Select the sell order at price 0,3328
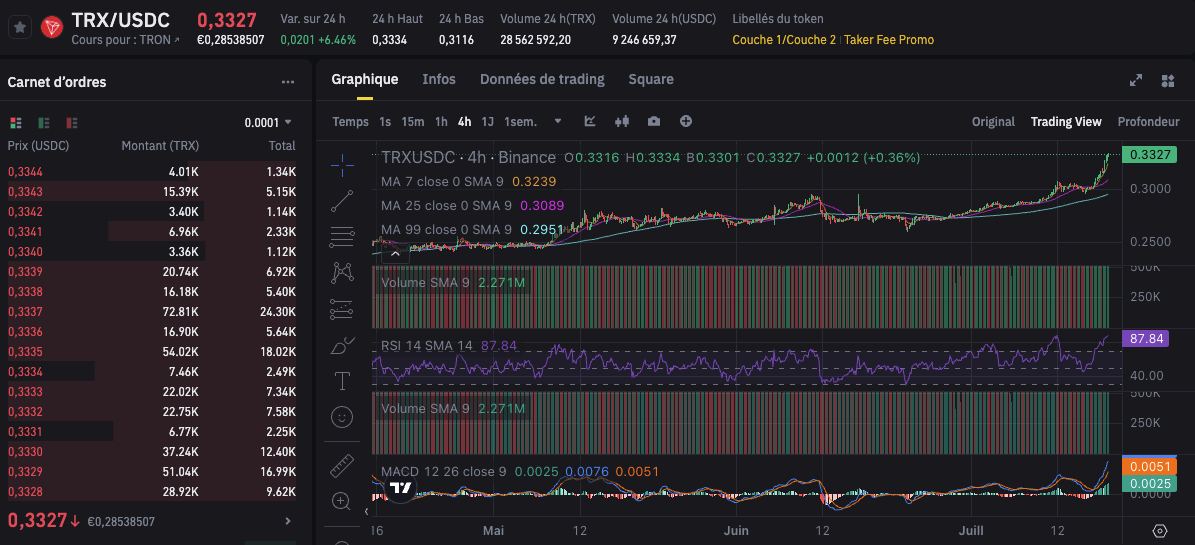Image resolution: width=1195 pixels, height=545 pixels. (152, 492)
